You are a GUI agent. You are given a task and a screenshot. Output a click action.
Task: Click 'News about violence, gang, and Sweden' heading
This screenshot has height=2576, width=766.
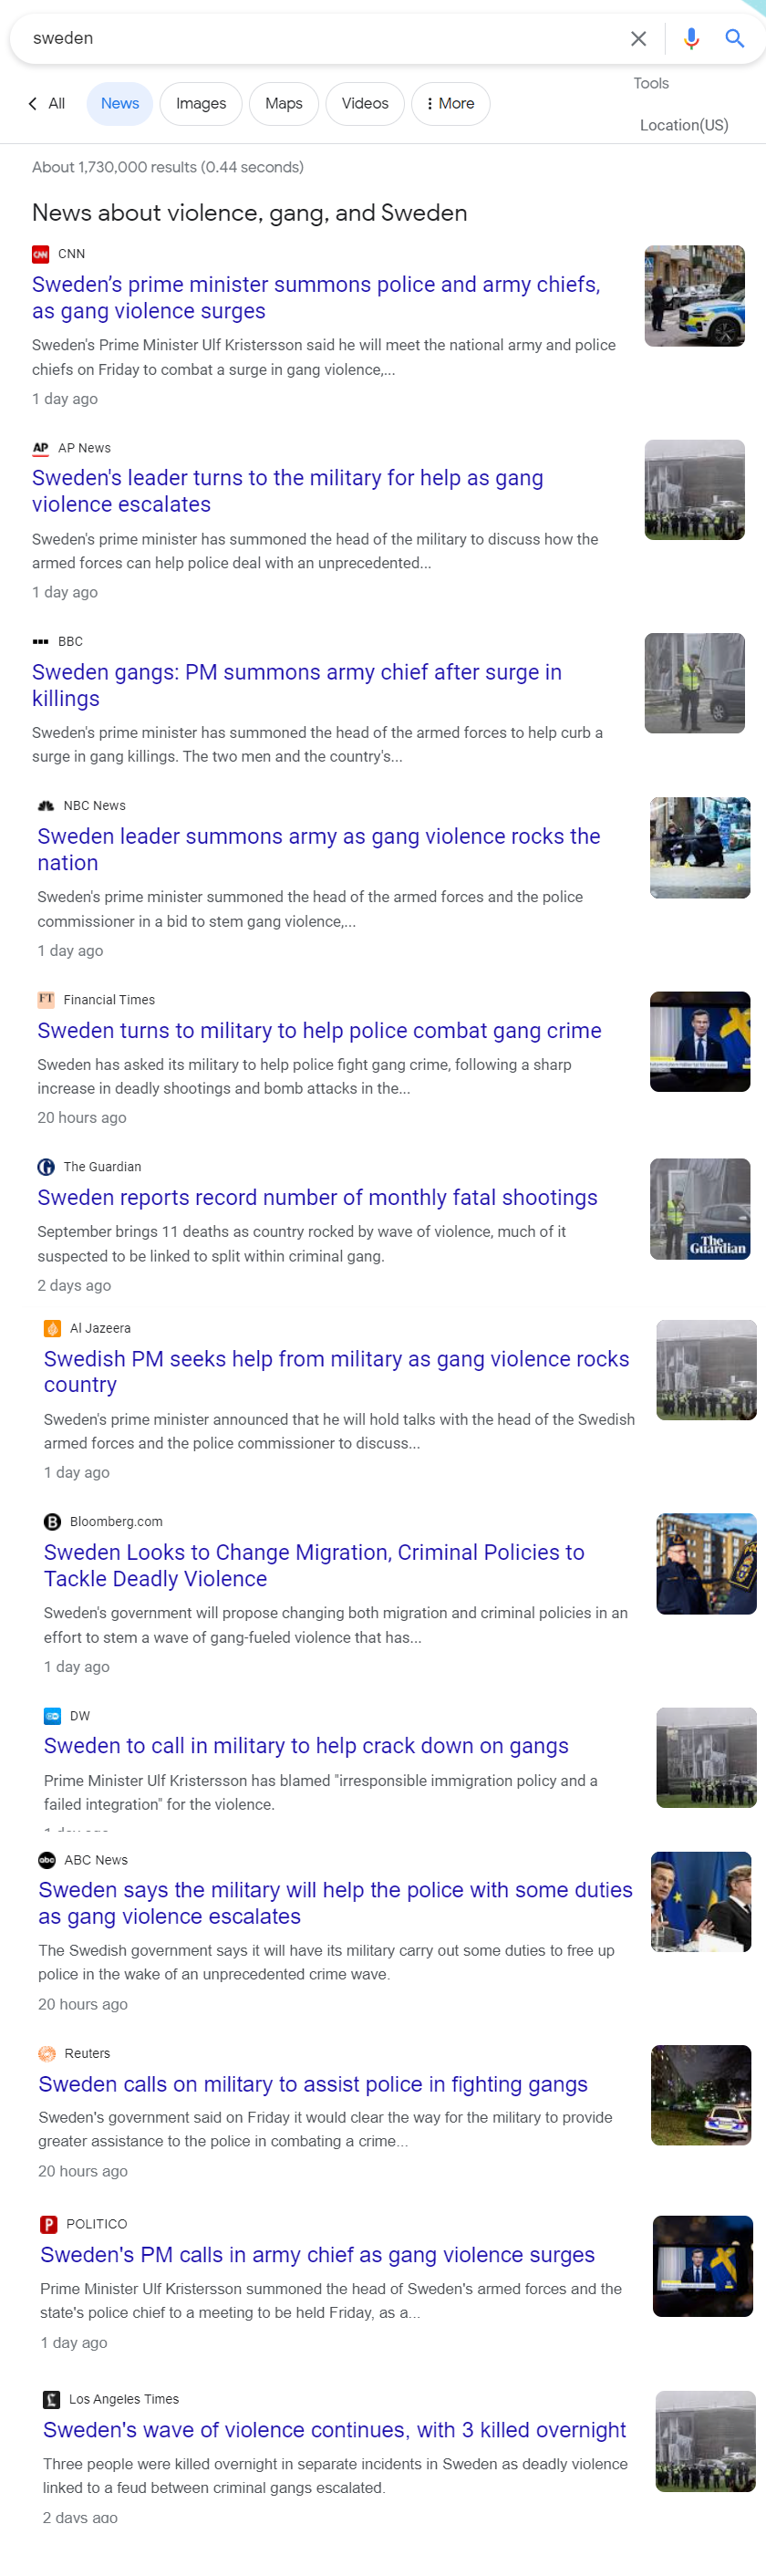tap(250, 213)
